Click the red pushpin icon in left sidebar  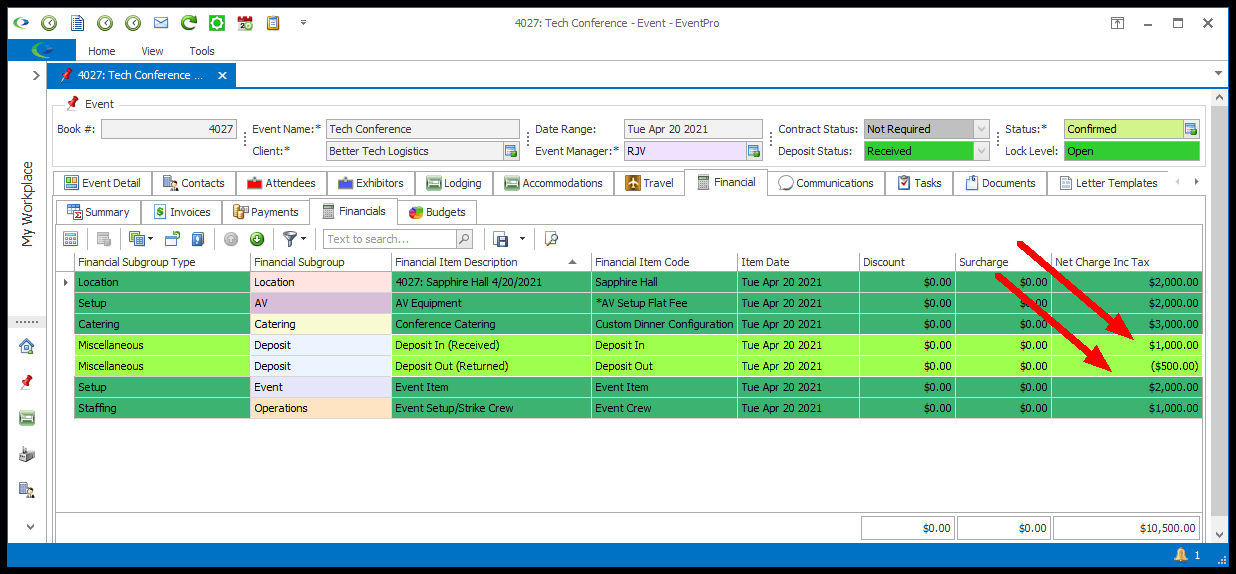(x=27, y=382)
